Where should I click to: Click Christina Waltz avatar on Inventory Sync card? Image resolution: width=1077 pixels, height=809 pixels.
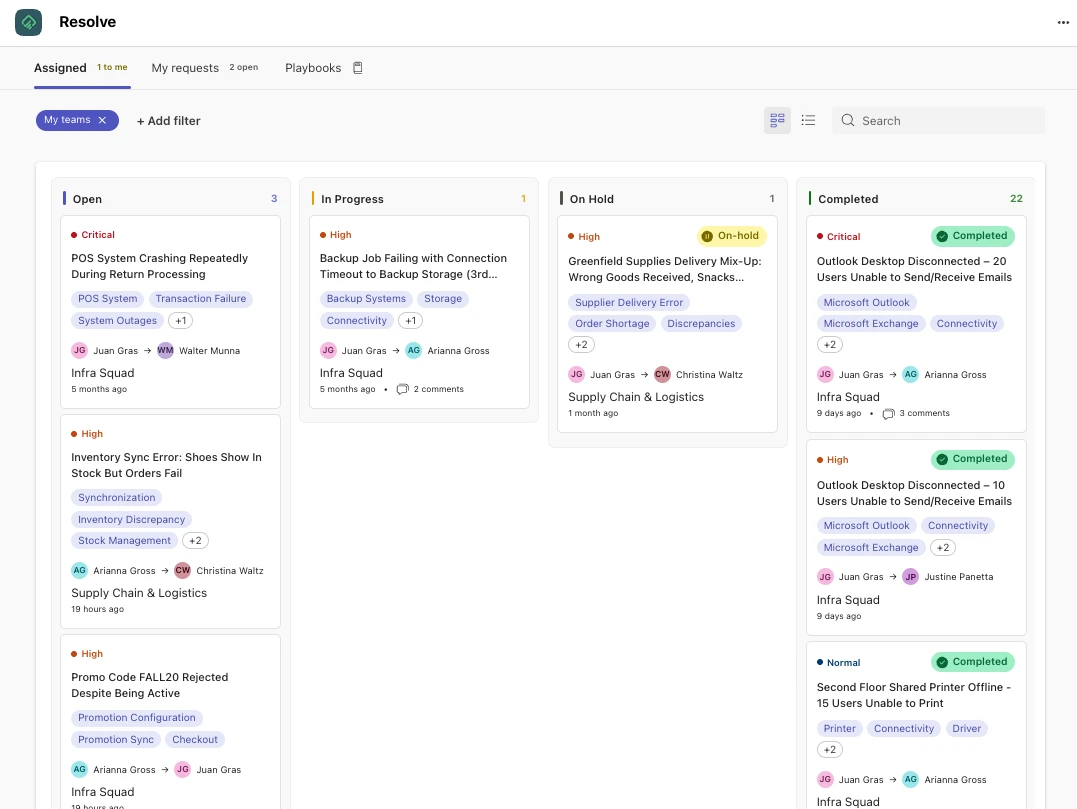point(183,570)
